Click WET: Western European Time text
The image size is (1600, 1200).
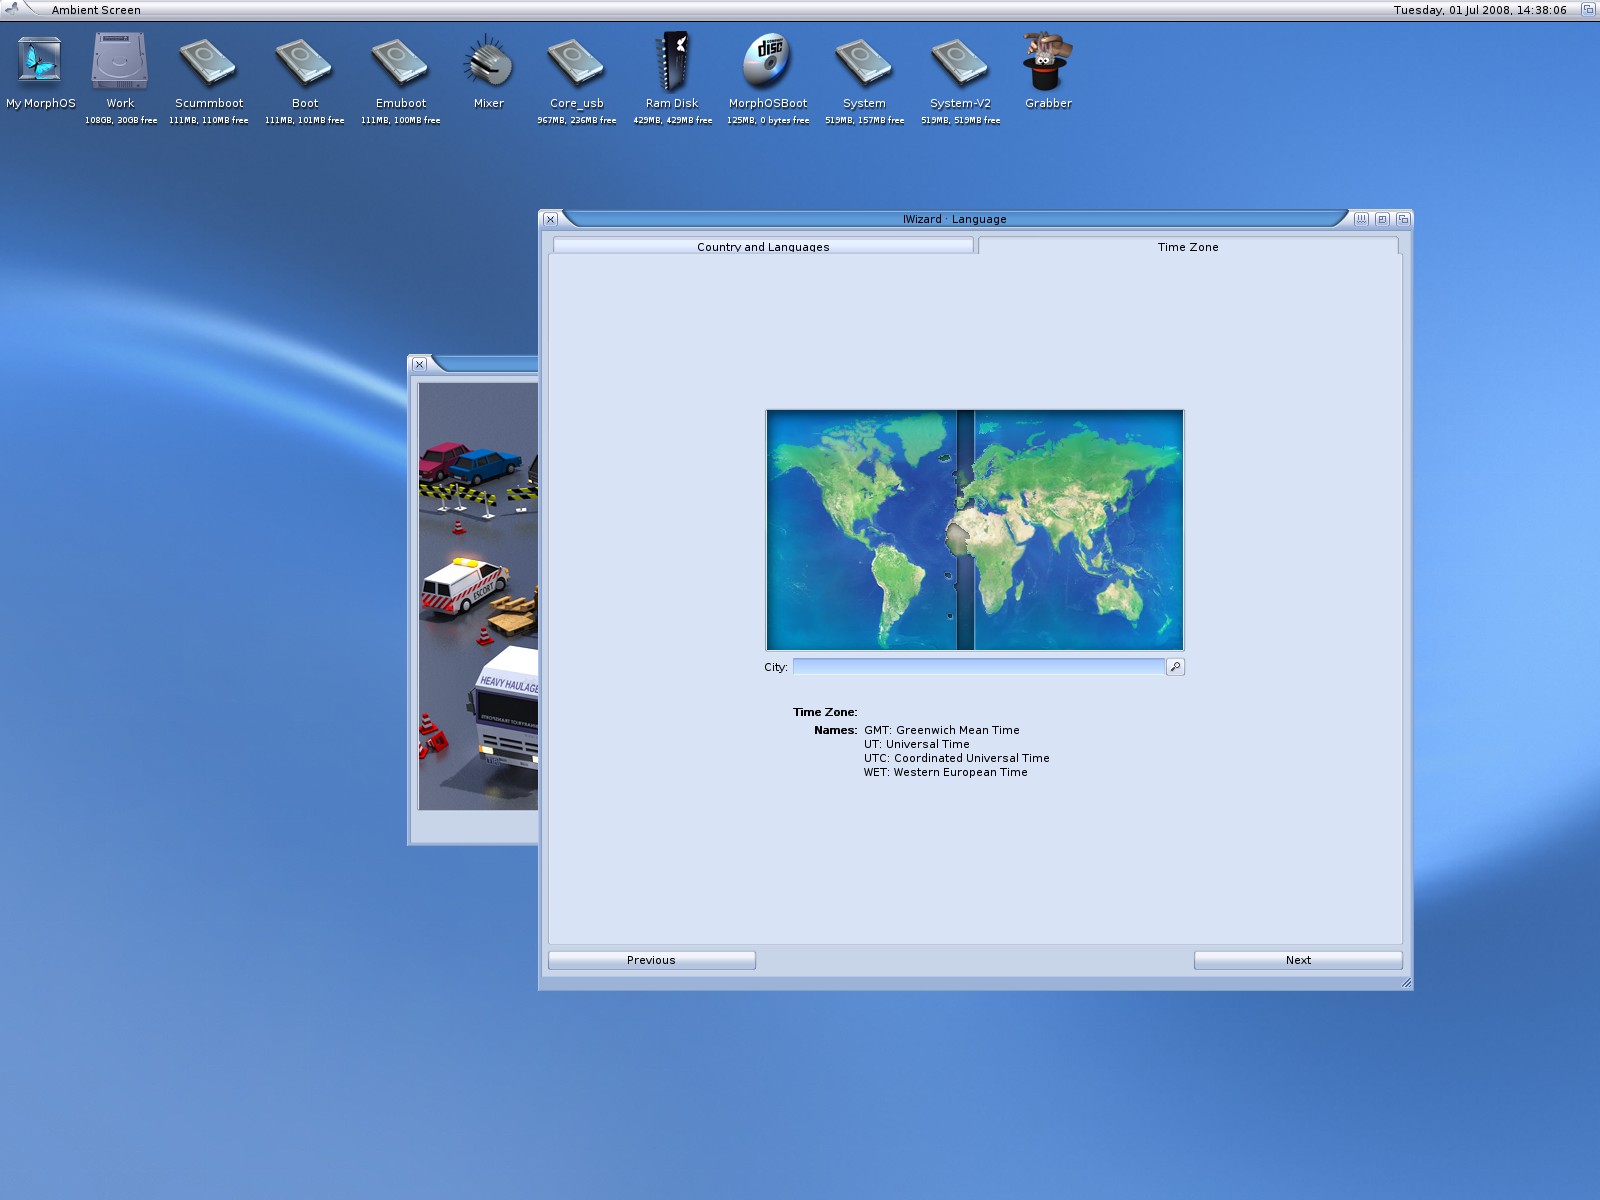click(946, 772)
